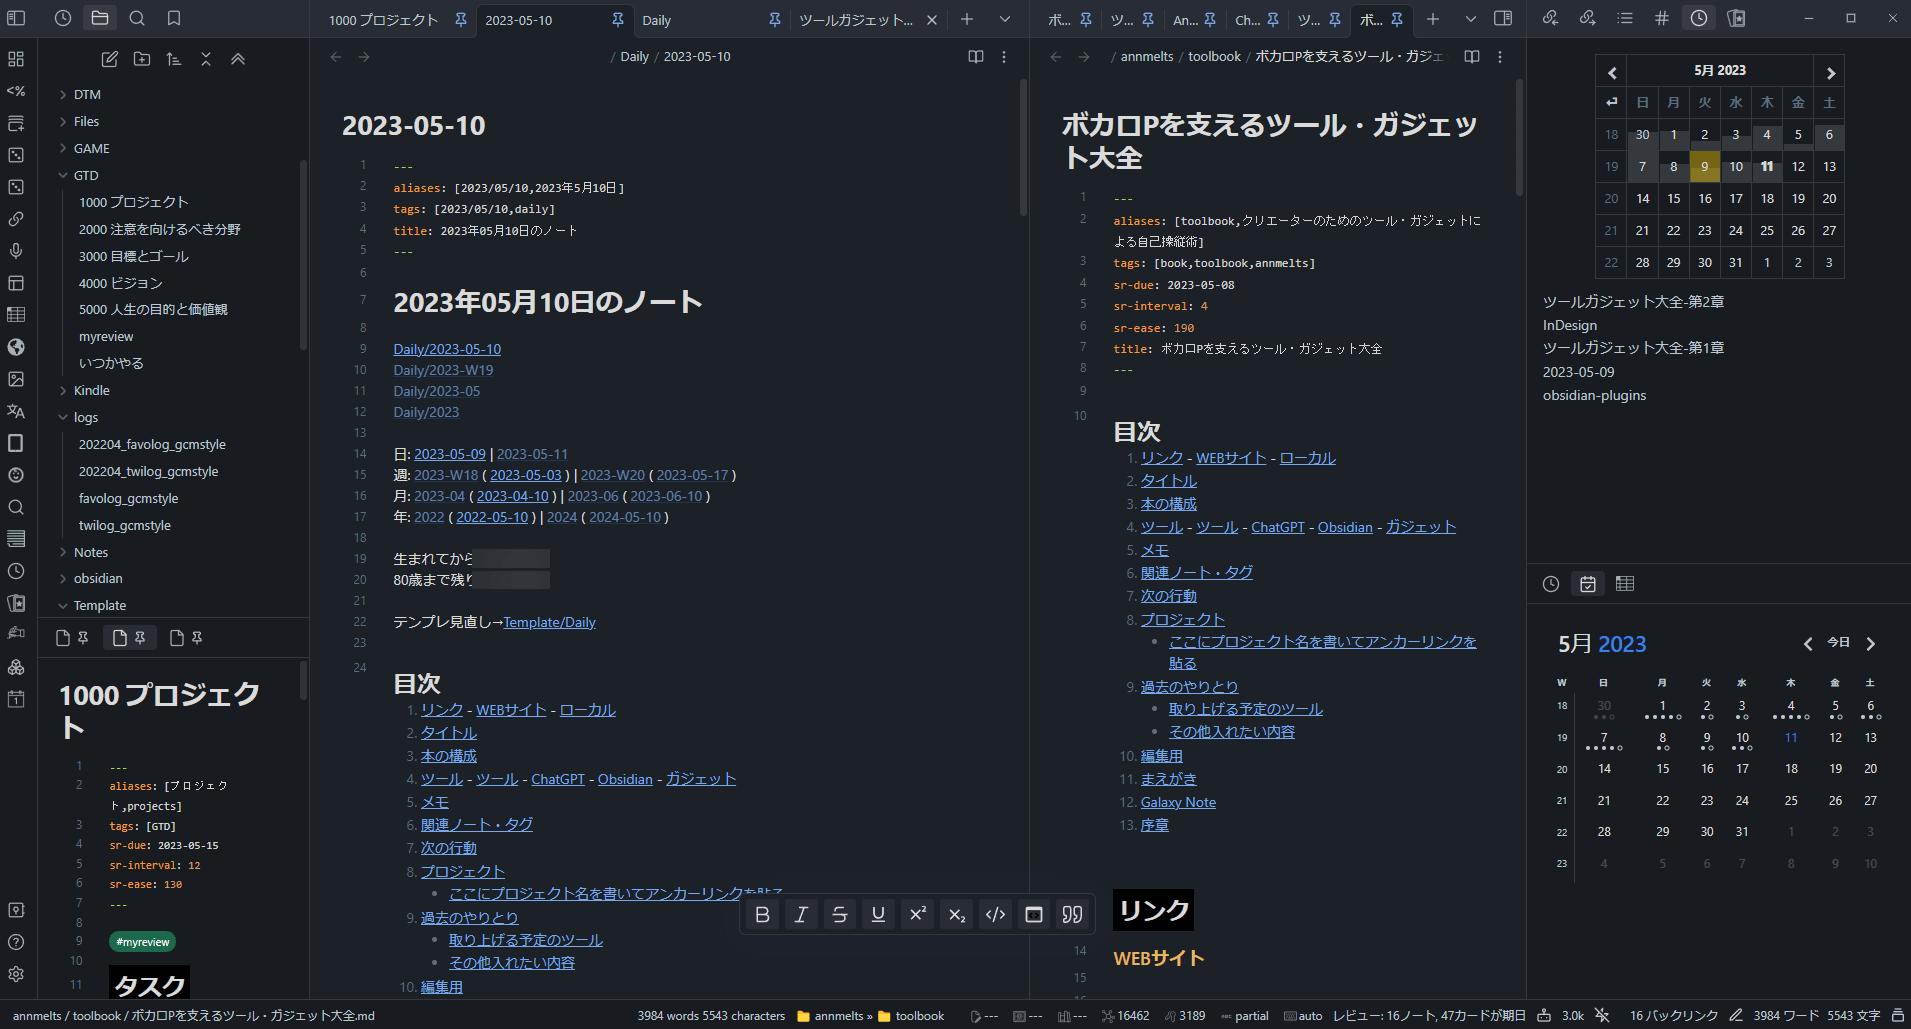Open settings with the gear icon
The width and height of the screenshot is (1911, 1029).
pos(16,974)
